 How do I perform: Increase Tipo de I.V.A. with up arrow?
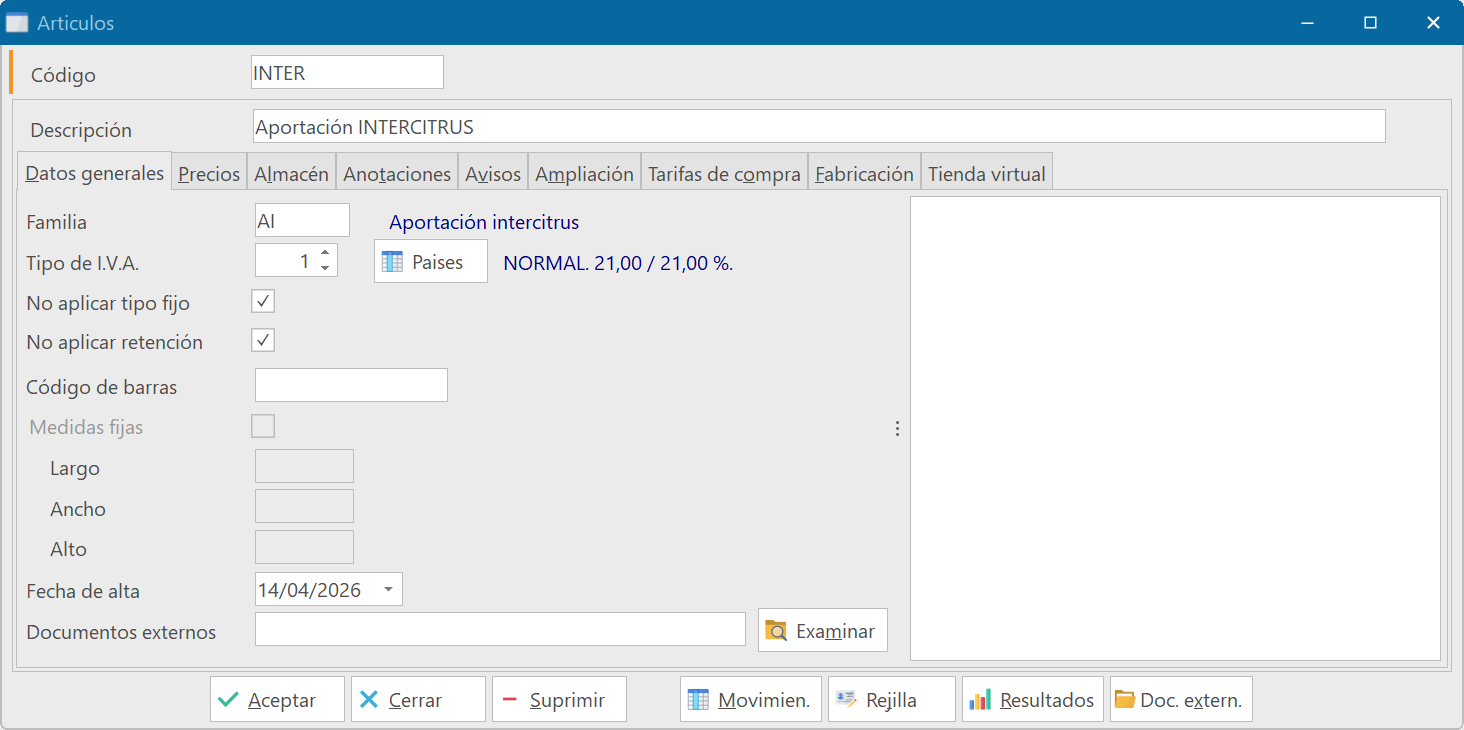(x=325, y=254)
